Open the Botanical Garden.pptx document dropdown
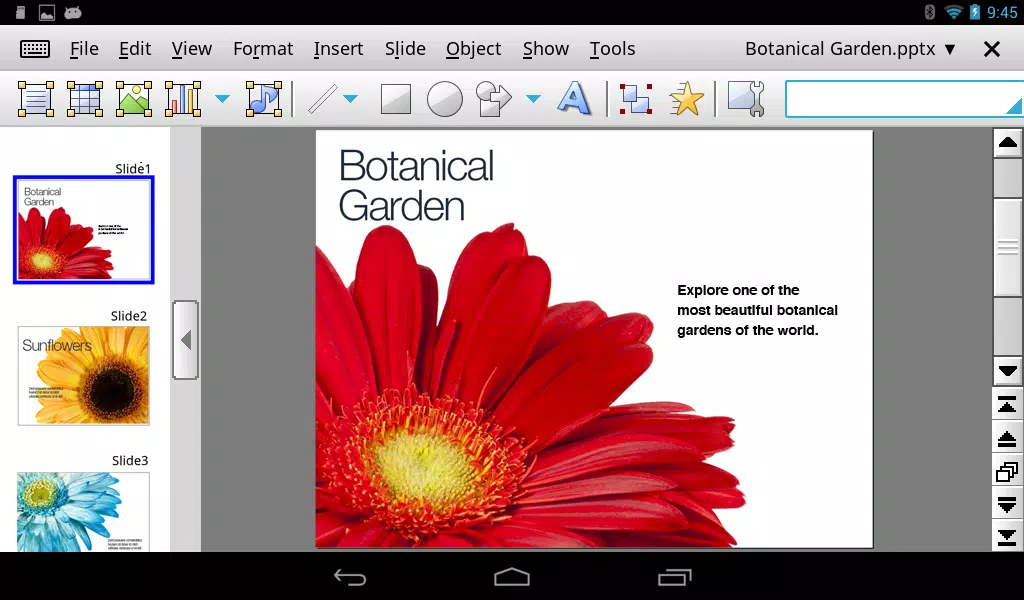1024x600 pixels. [x=850, y=49]
